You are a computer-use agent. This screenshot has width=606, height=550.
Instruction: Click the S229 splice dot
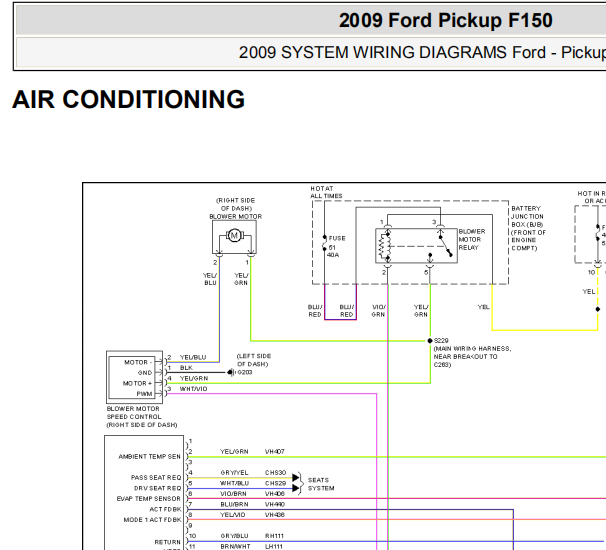[x=430, y=341]
